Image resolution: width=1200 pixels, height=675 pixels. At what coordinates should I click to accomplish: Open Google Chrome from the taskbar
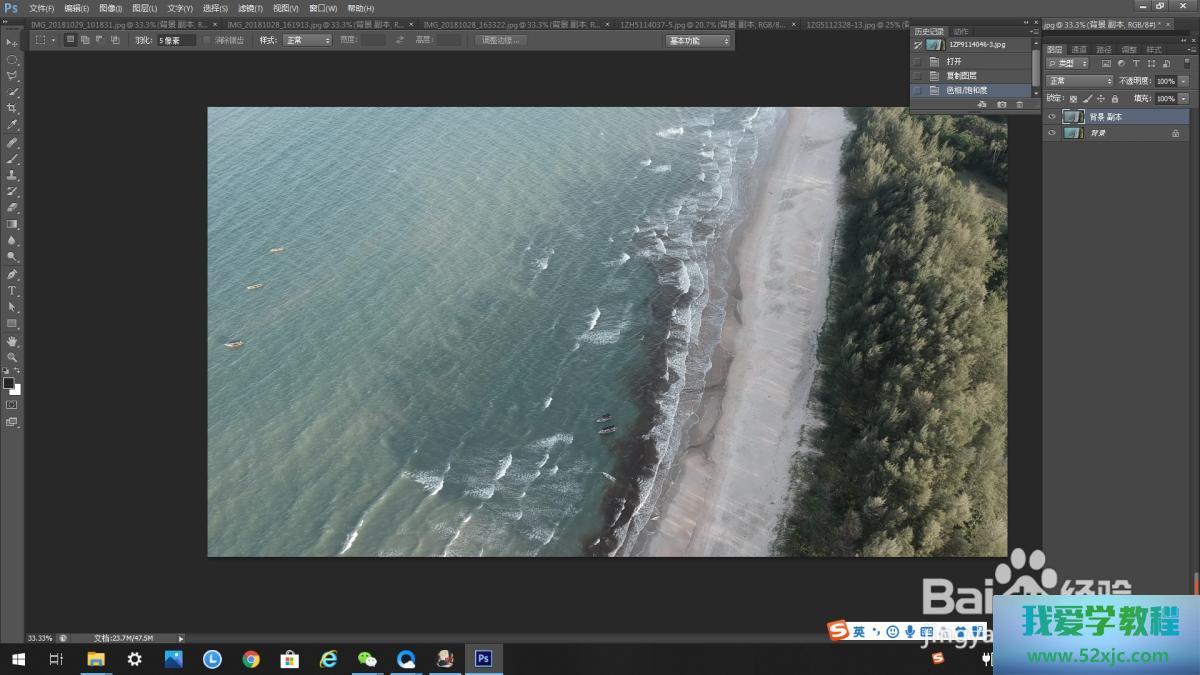coord(251,659)
